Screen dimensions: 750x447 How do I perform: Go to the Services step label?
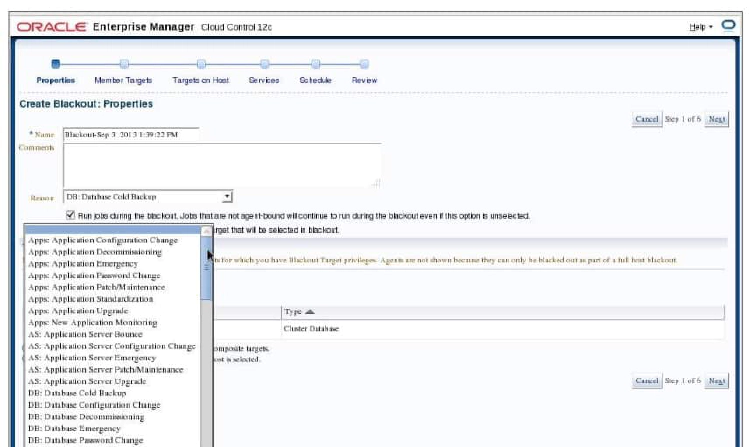[264, 80]
